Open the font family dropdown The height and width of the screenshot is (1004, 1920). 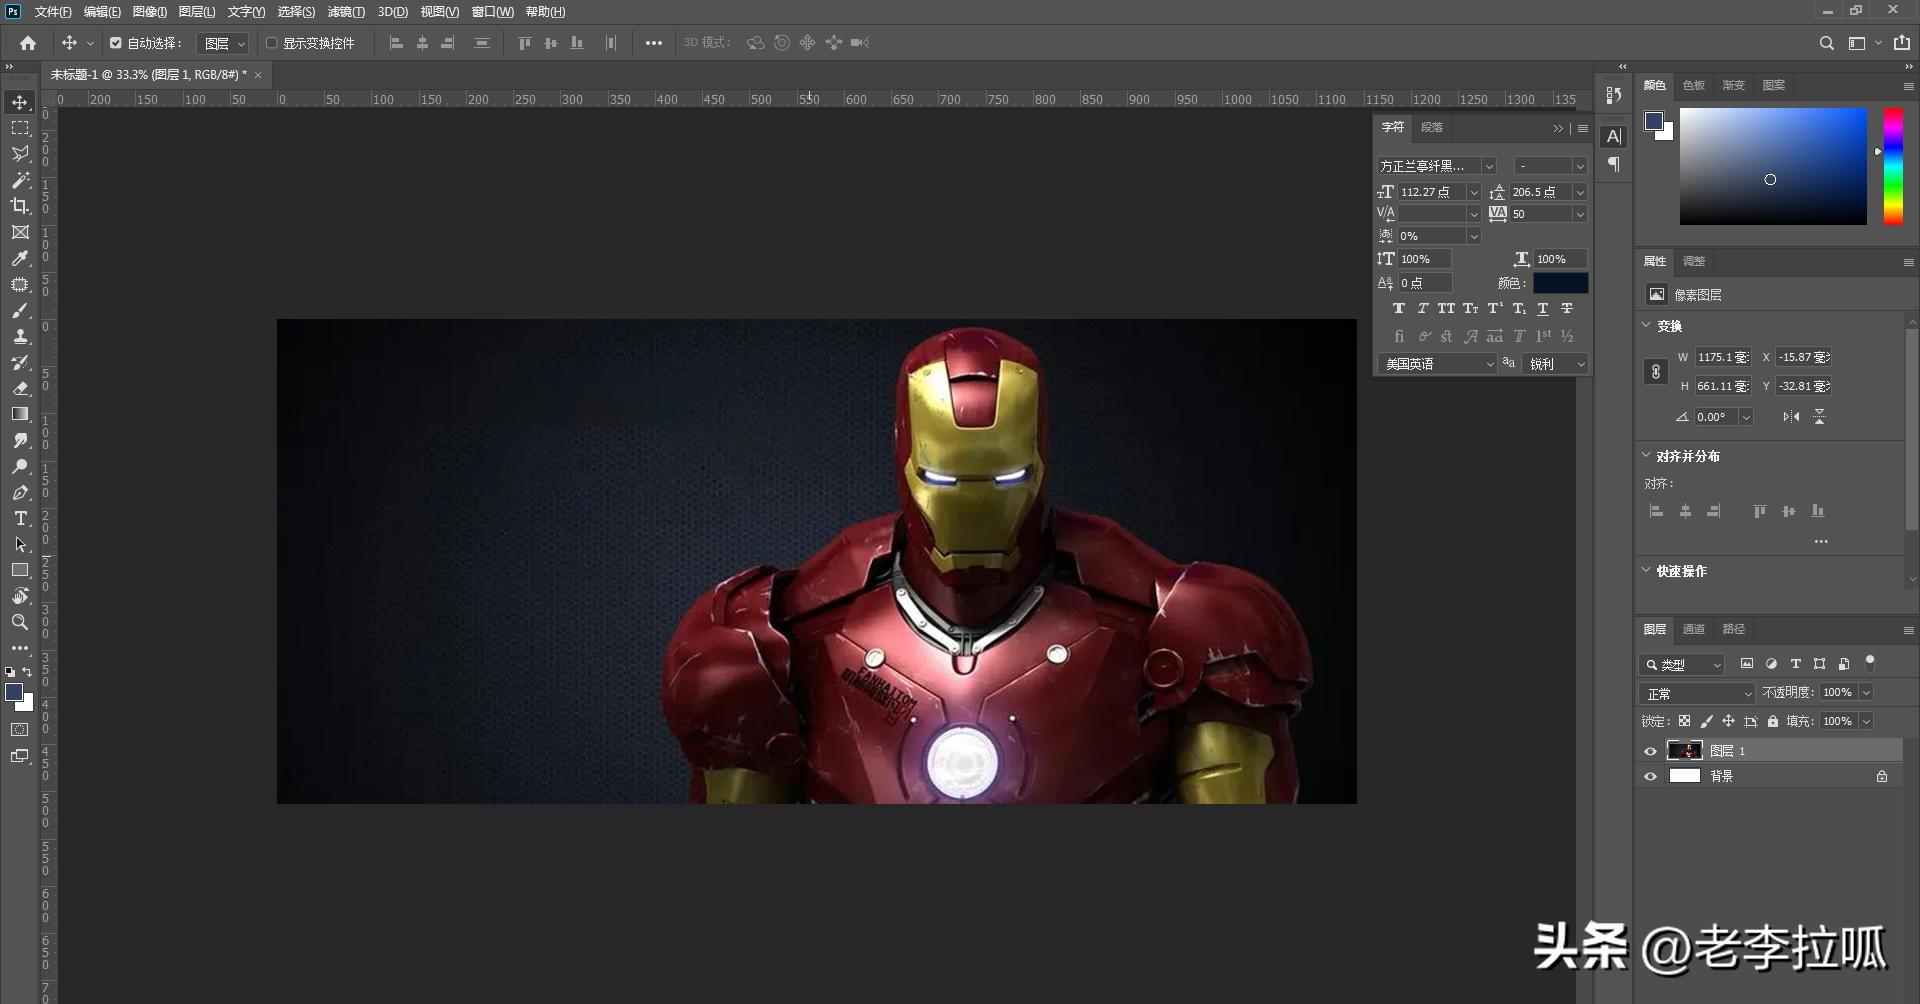point(1489,166)
